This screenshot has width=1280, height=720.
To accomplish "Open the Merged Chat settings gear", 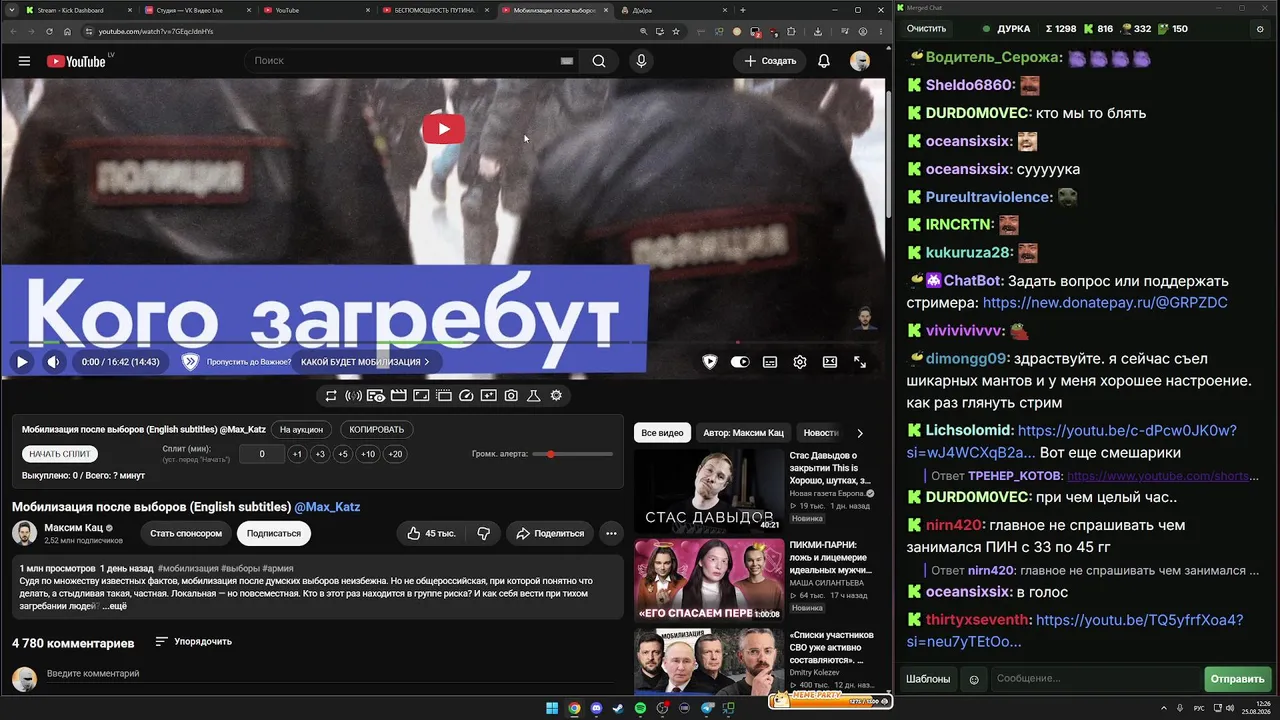I will [1260, 29].
